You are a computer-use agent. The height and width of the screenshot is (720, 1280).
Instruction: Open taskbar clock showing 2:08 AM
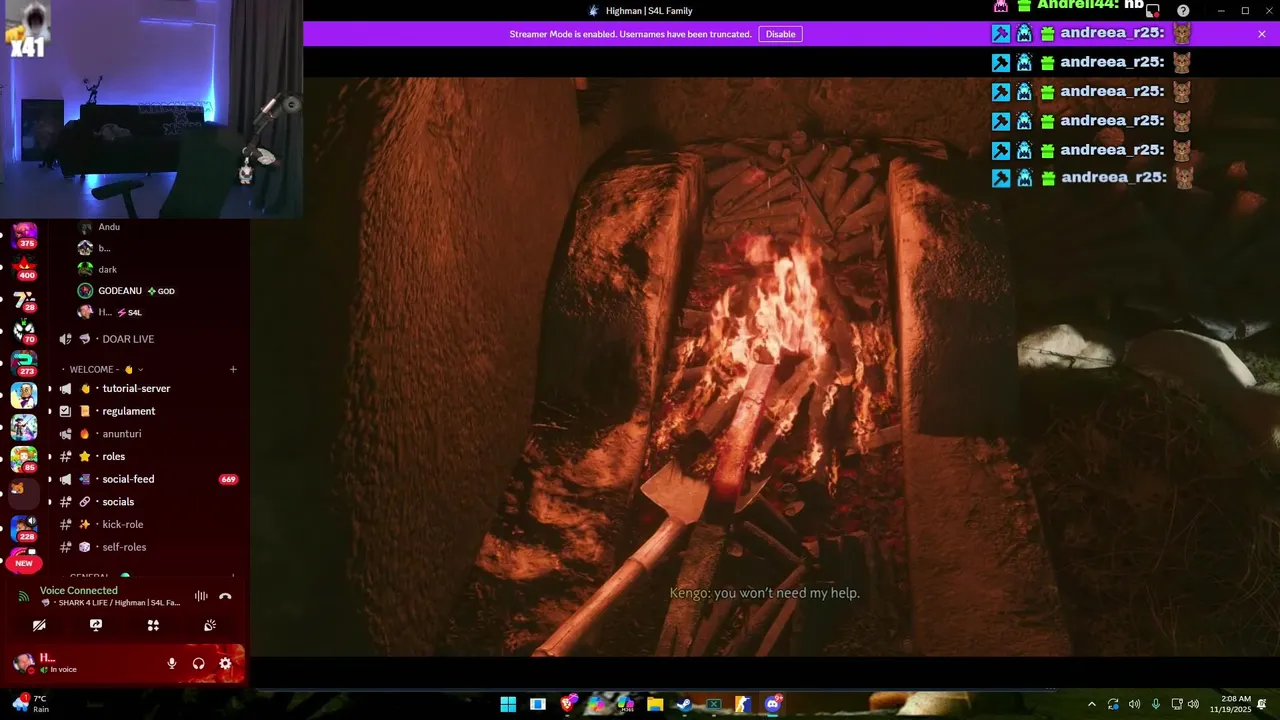[1230, 704]
